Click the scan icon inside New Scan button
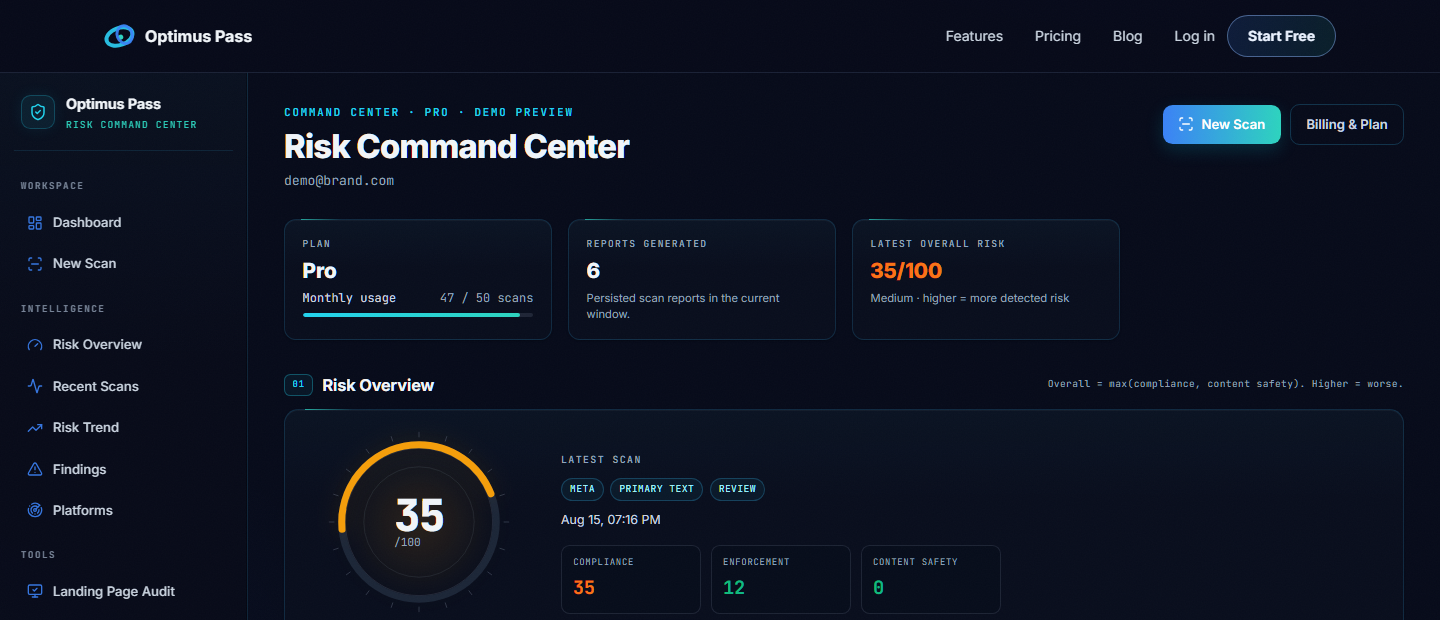Screen dimensions: 1440x620 (1186, 124)
